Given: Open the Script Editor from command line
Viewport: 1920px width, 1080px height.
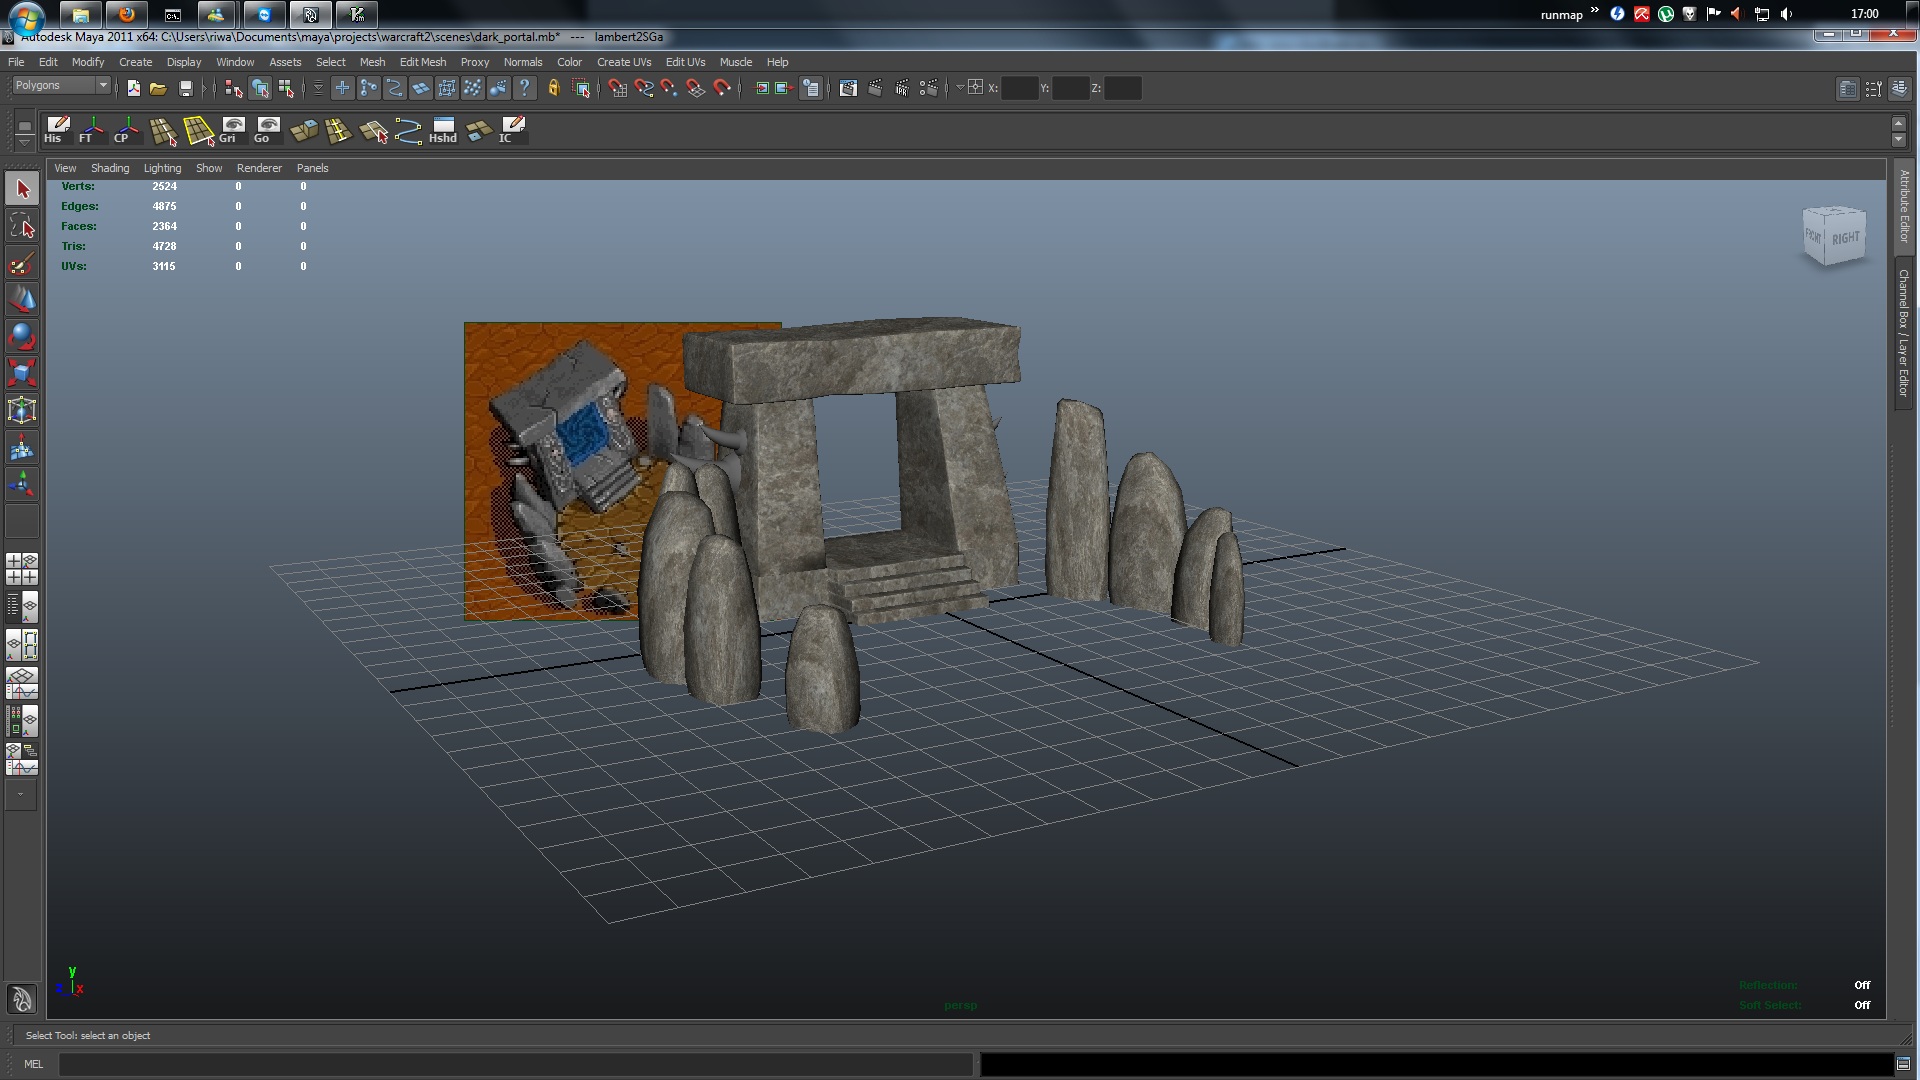Looking at the screenshot, I should (1903, 1064).
